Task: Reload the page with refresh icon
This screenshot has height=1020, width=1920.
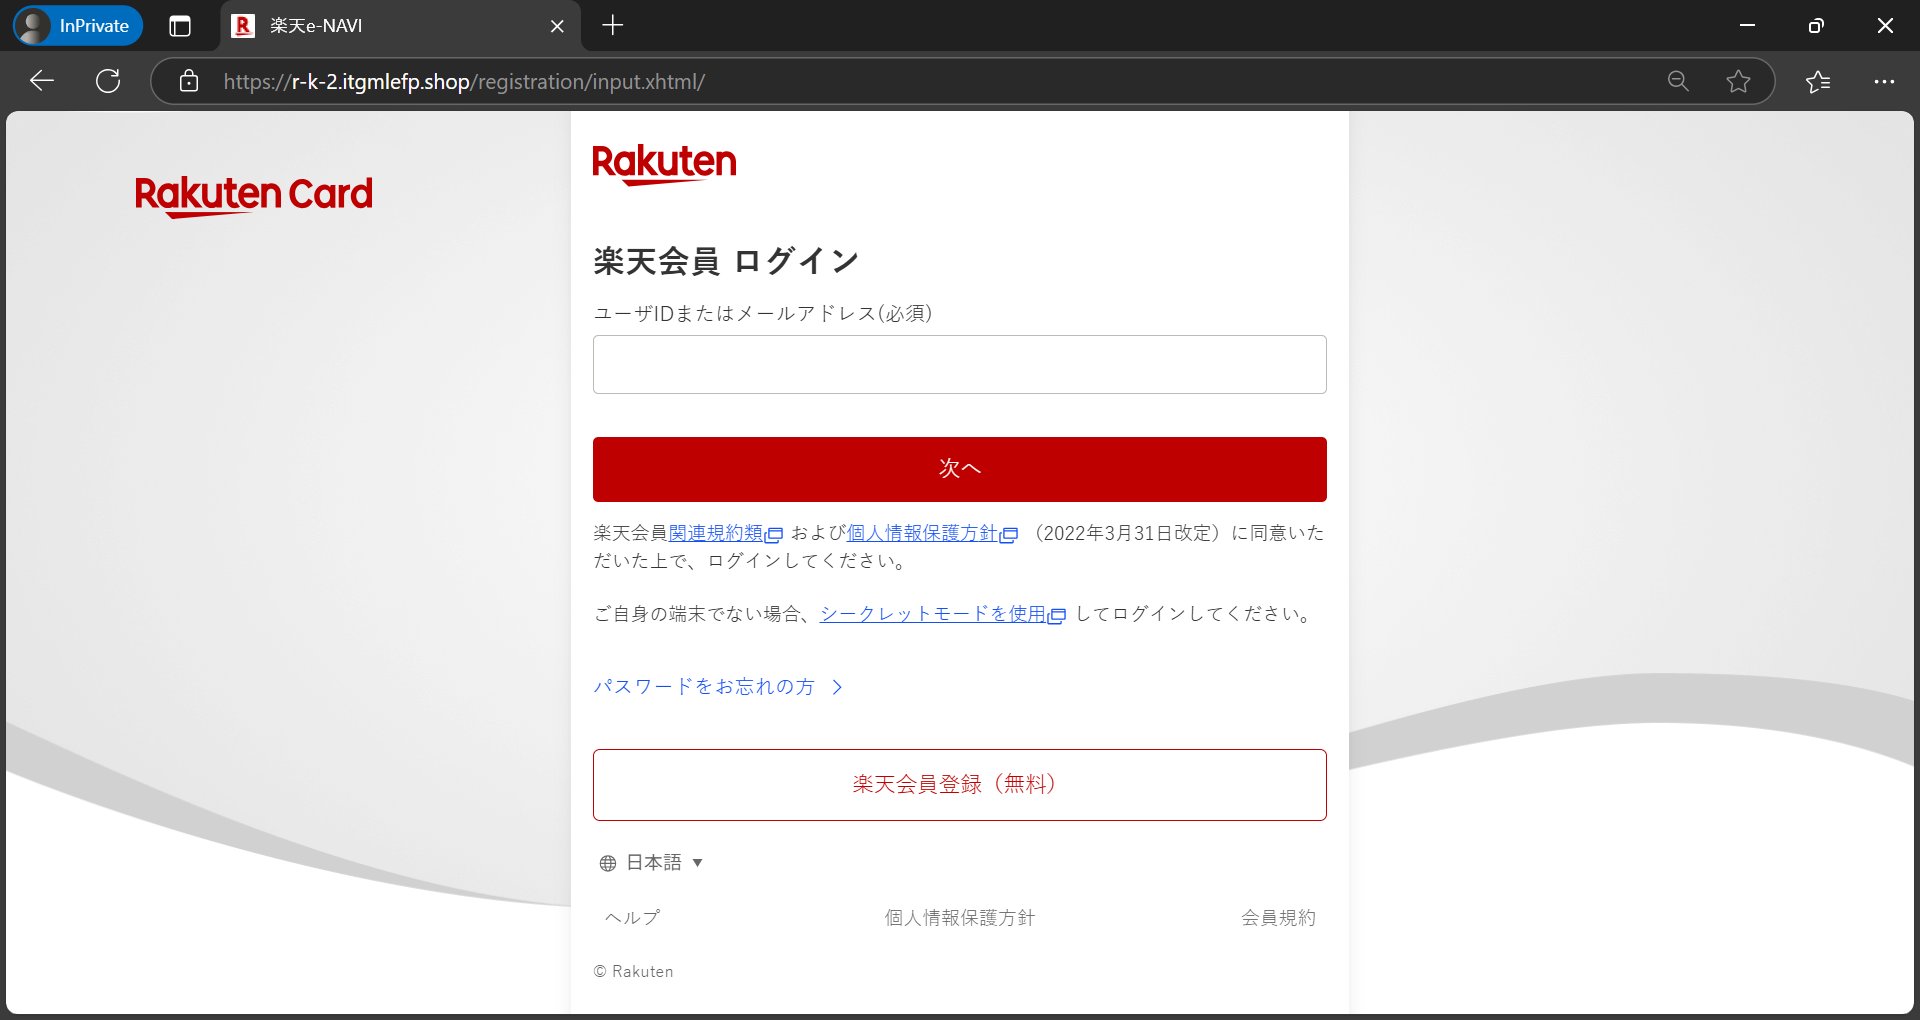Action: click(108, 81)
